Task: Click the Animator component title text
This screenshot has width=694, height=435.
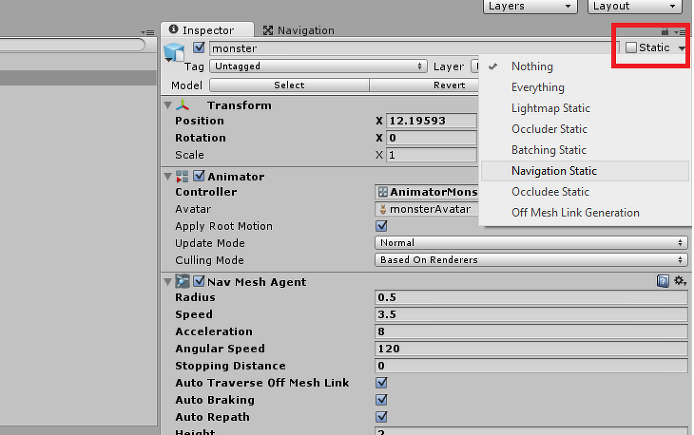Action: coord(235,177)
